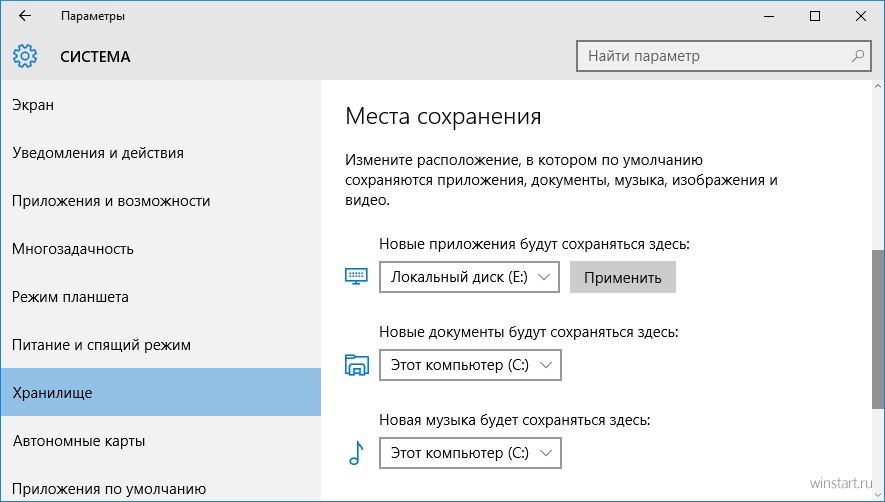
Task: Maximize the settings window
Action: coord(814,16)
